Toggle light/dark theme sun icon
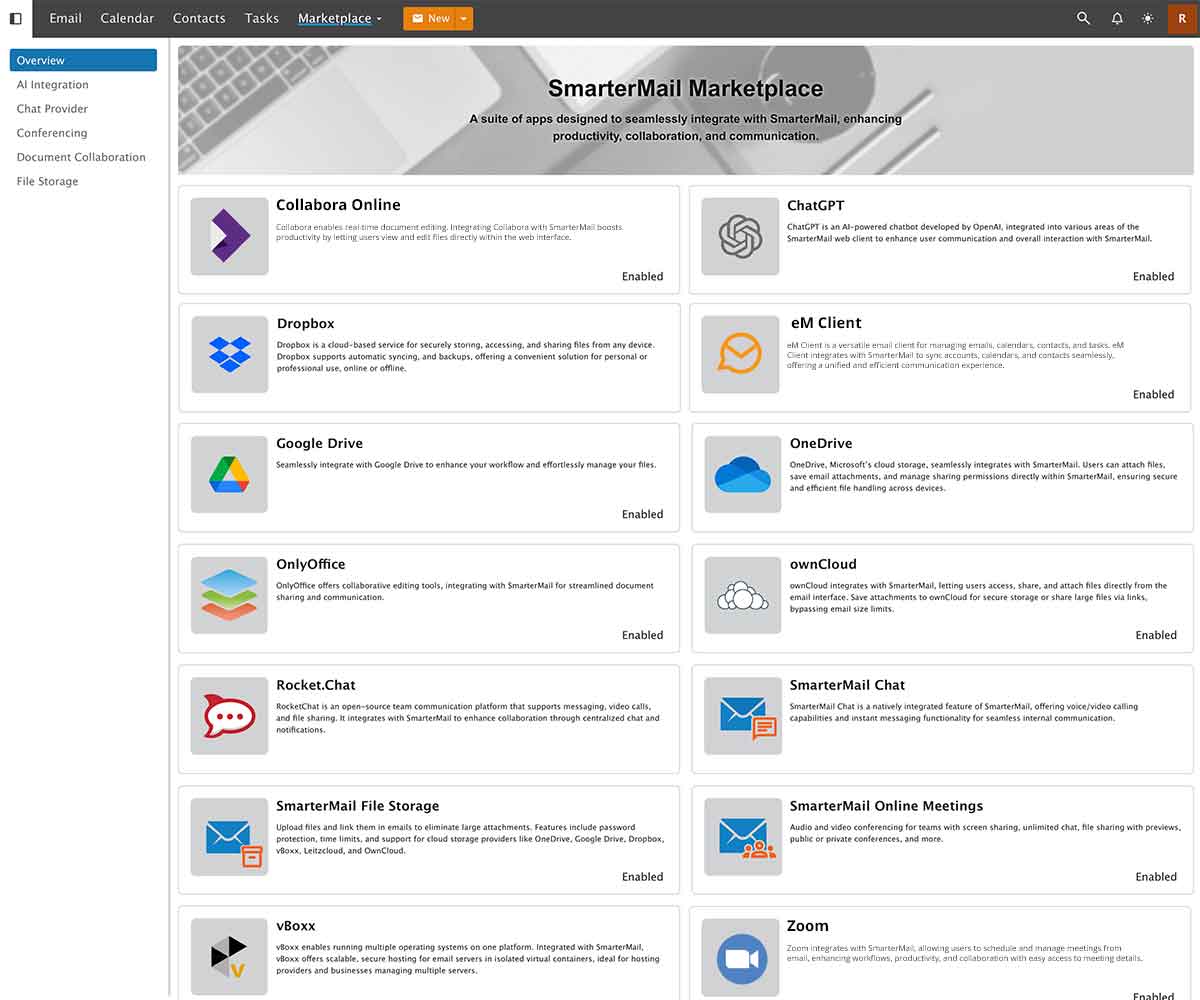The height and width of the screenshot is (1000, 1200). pyautogui.click(x=1148, y=18)
